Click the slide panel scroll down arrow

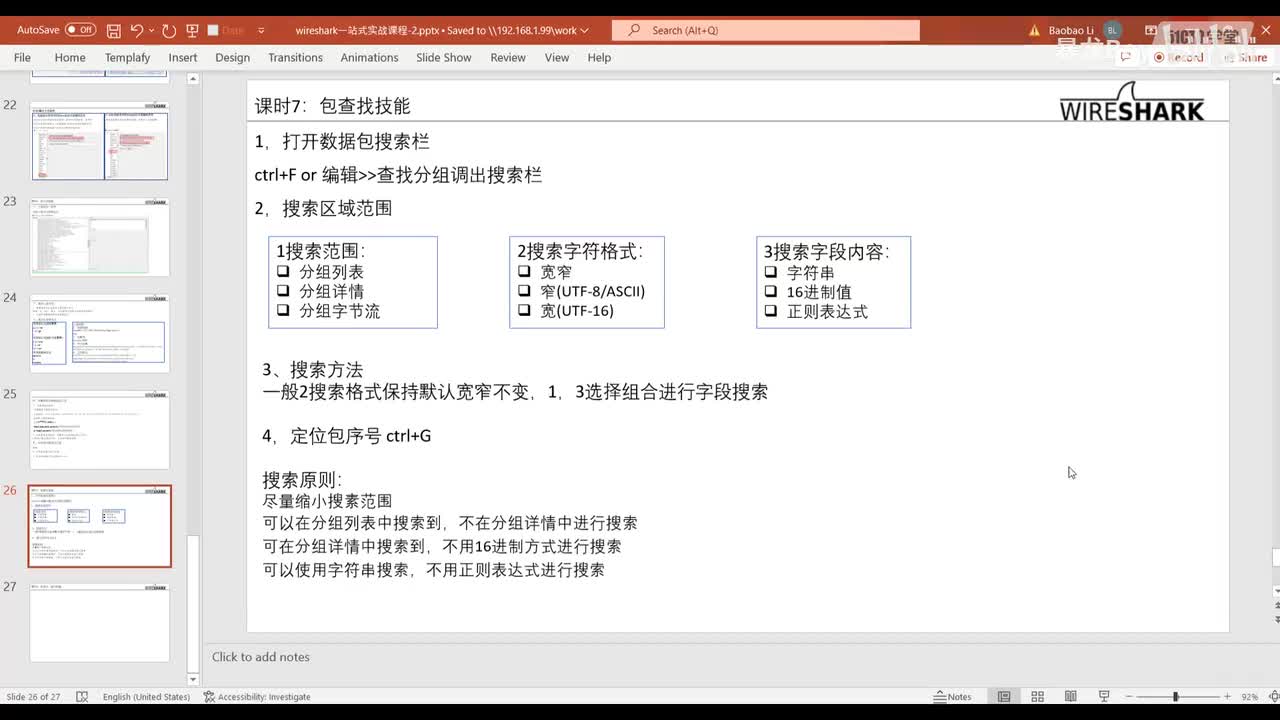193,680
